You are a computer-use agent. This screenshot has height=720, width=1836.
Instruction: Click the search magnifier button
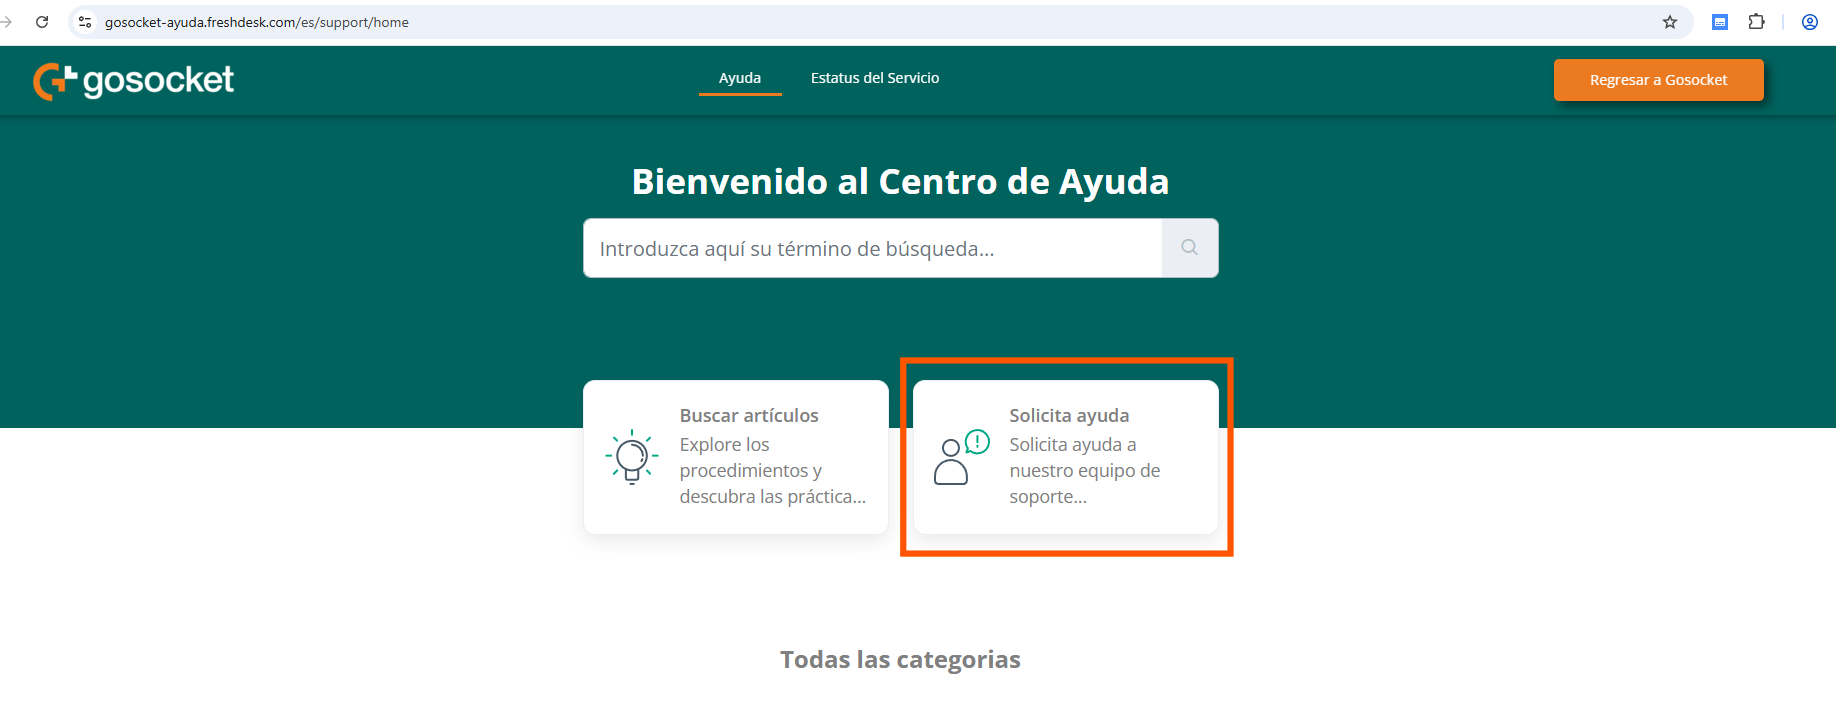click(1190, 248)
